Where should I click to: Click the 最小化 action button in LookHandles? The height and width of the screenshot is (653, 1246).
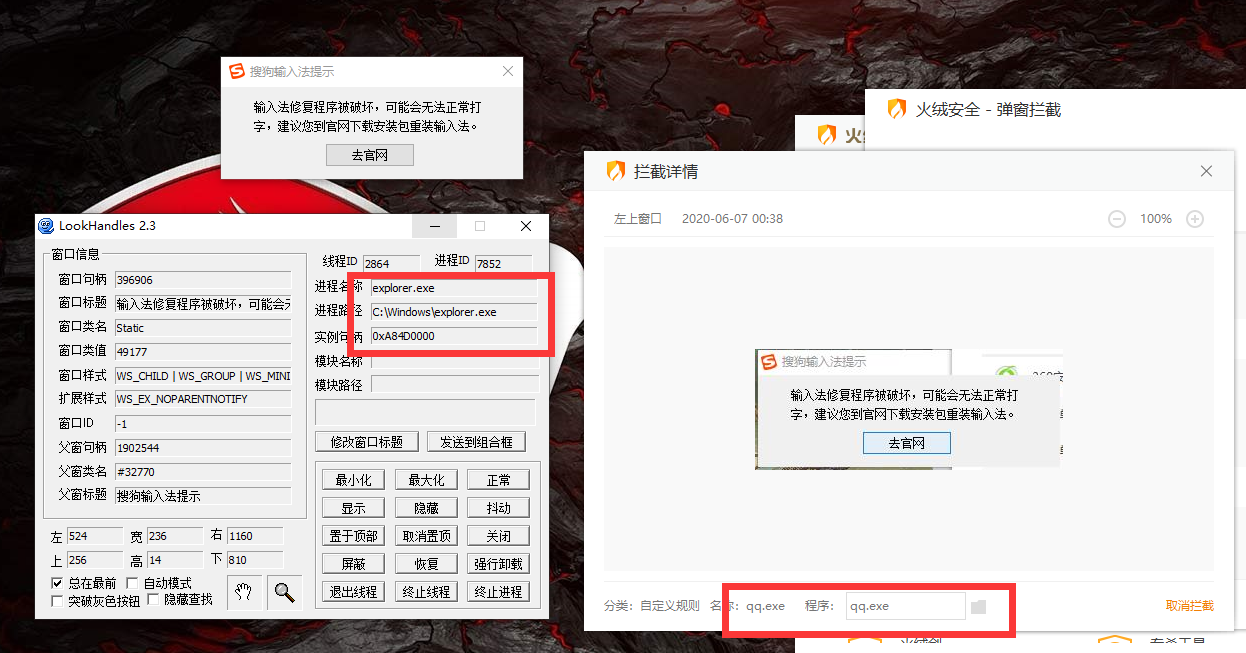353,480
